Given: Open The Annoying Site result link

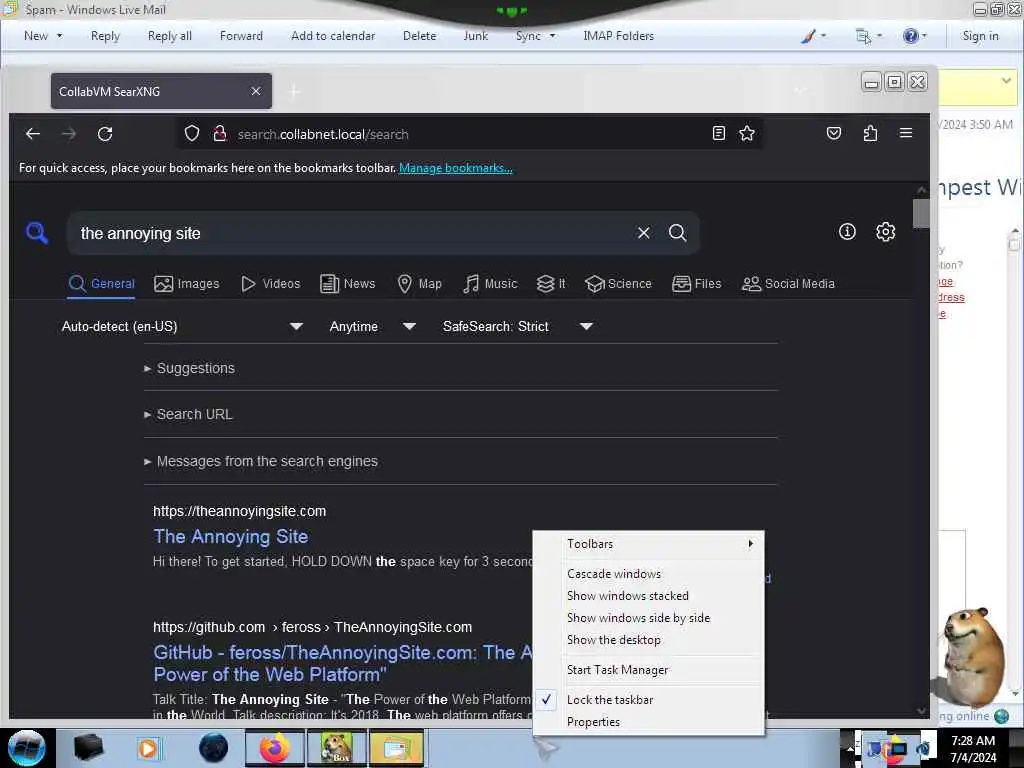Looking at the screenshot, I should coord(231,536).
